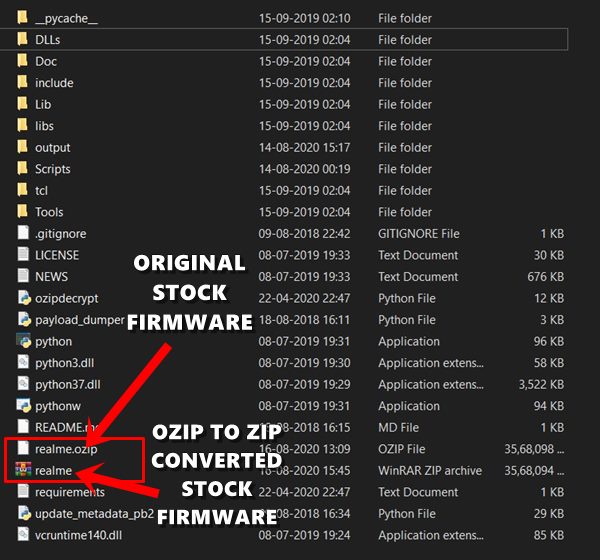The width and height of the screenshot is (600, 560).
Task: Select the Scripts folder name
Action: 52,169
